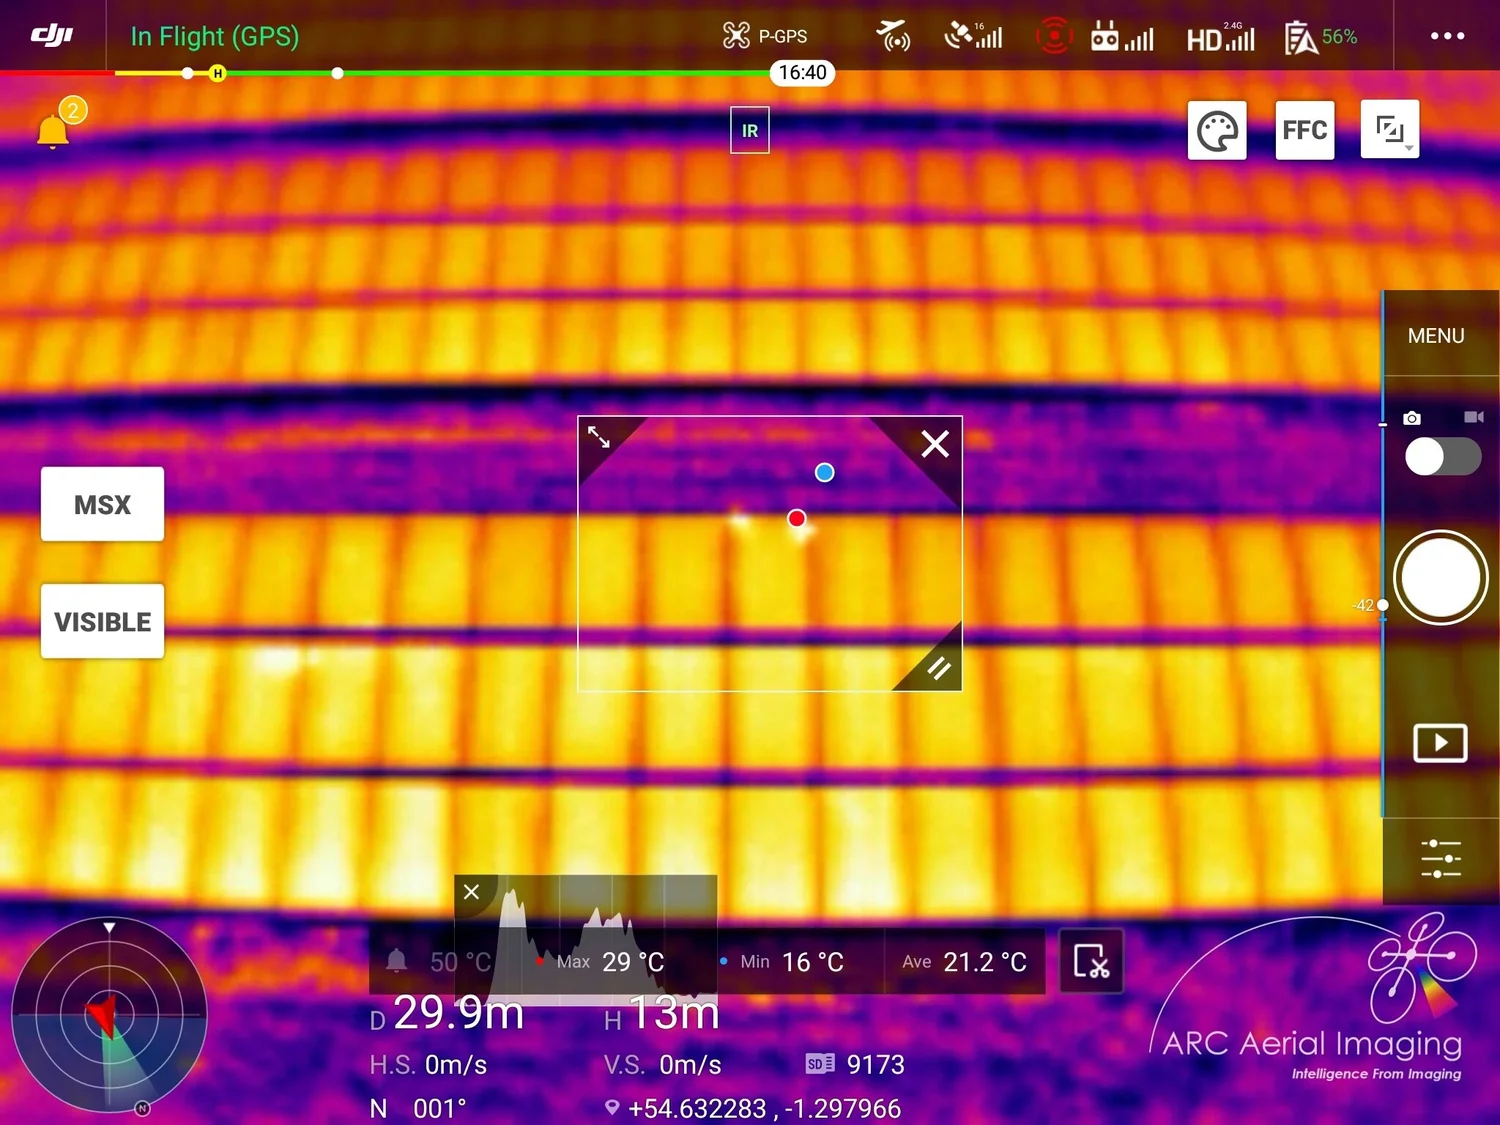
Task: Tap the Min 16 °C reading
Action: (x=782, y=962)
